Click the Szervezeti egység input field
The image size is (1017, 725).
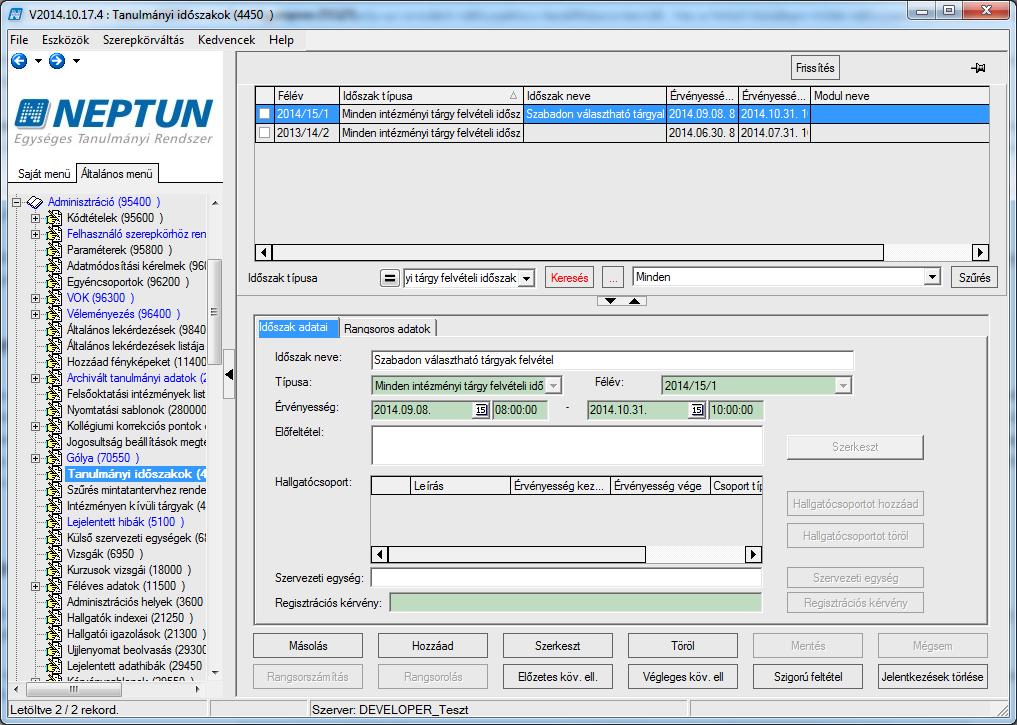pos(567,578)
